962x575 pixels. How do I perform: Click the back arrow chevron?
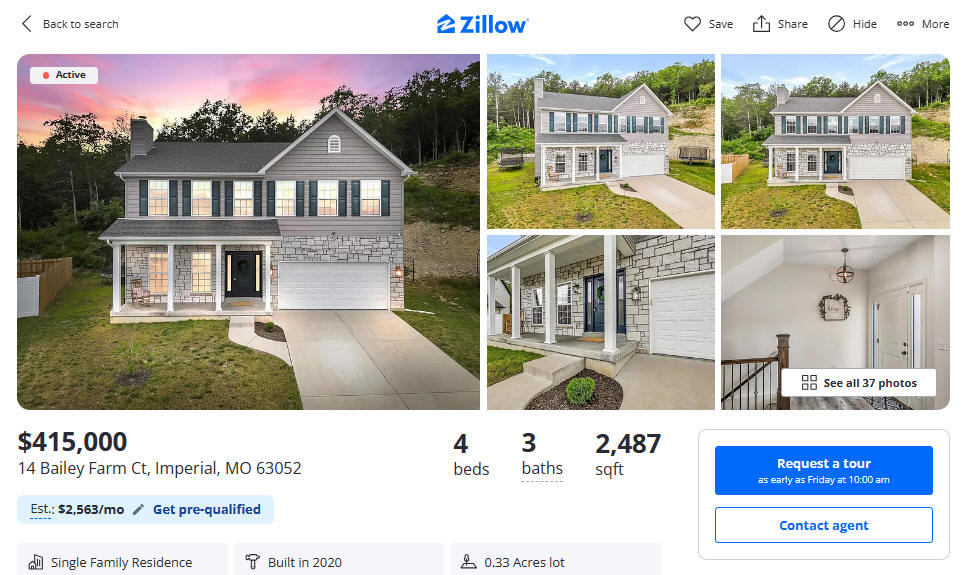point(26,24)
